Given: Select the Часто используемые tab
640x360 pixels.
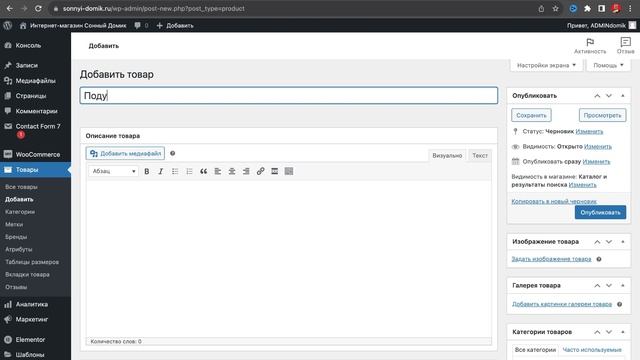Looking at the screenshot, I should pyautogui.click(x=592, y=350).
